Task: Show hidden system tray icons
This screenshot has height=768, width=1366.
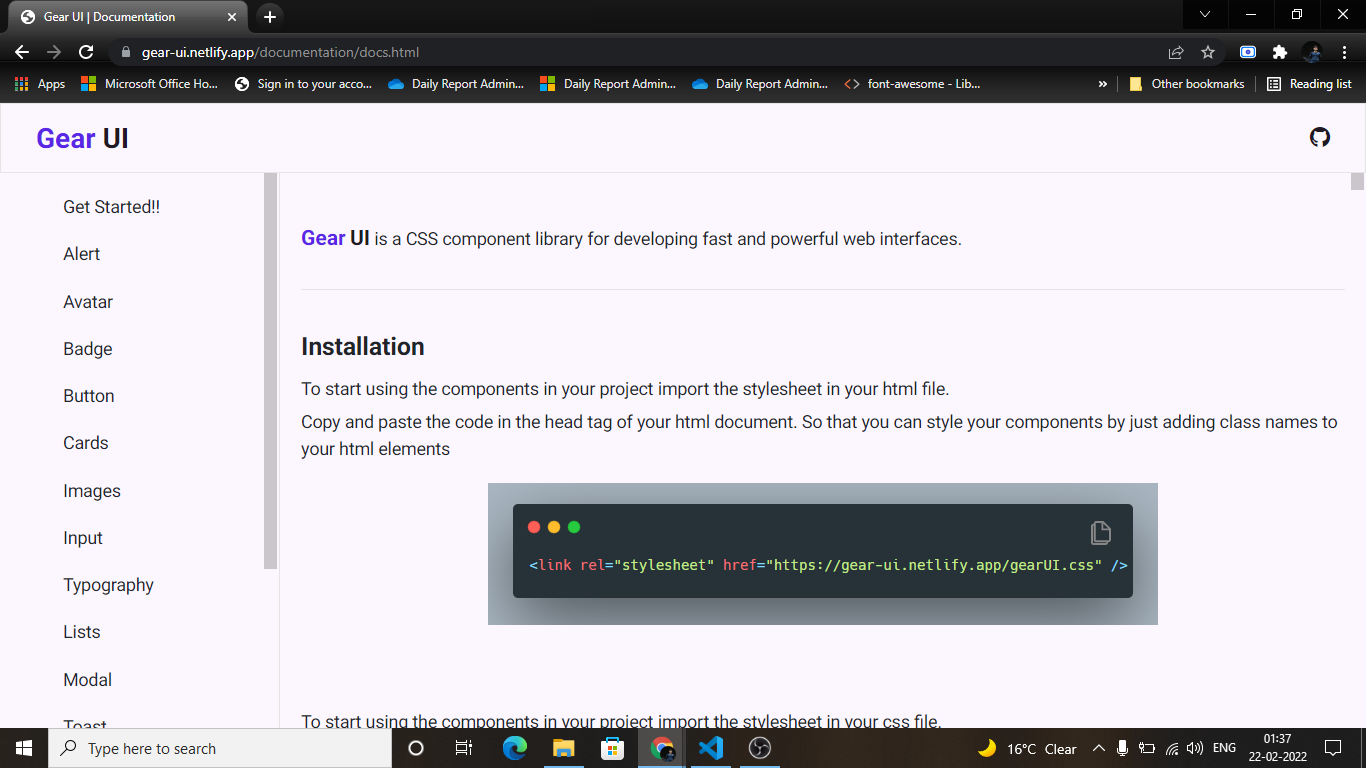Action: [1098, 748]
